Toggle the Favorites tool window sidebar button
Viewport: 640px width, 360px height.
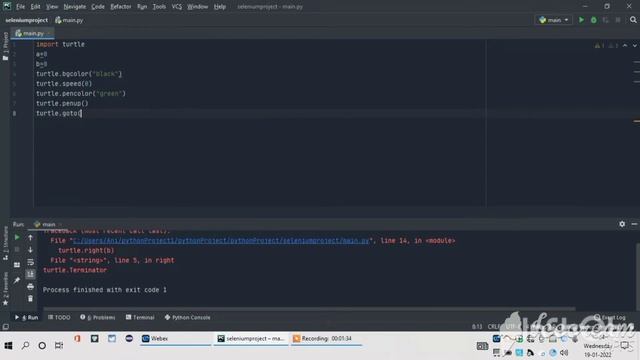pyautogui.click(x=5, y=289)
